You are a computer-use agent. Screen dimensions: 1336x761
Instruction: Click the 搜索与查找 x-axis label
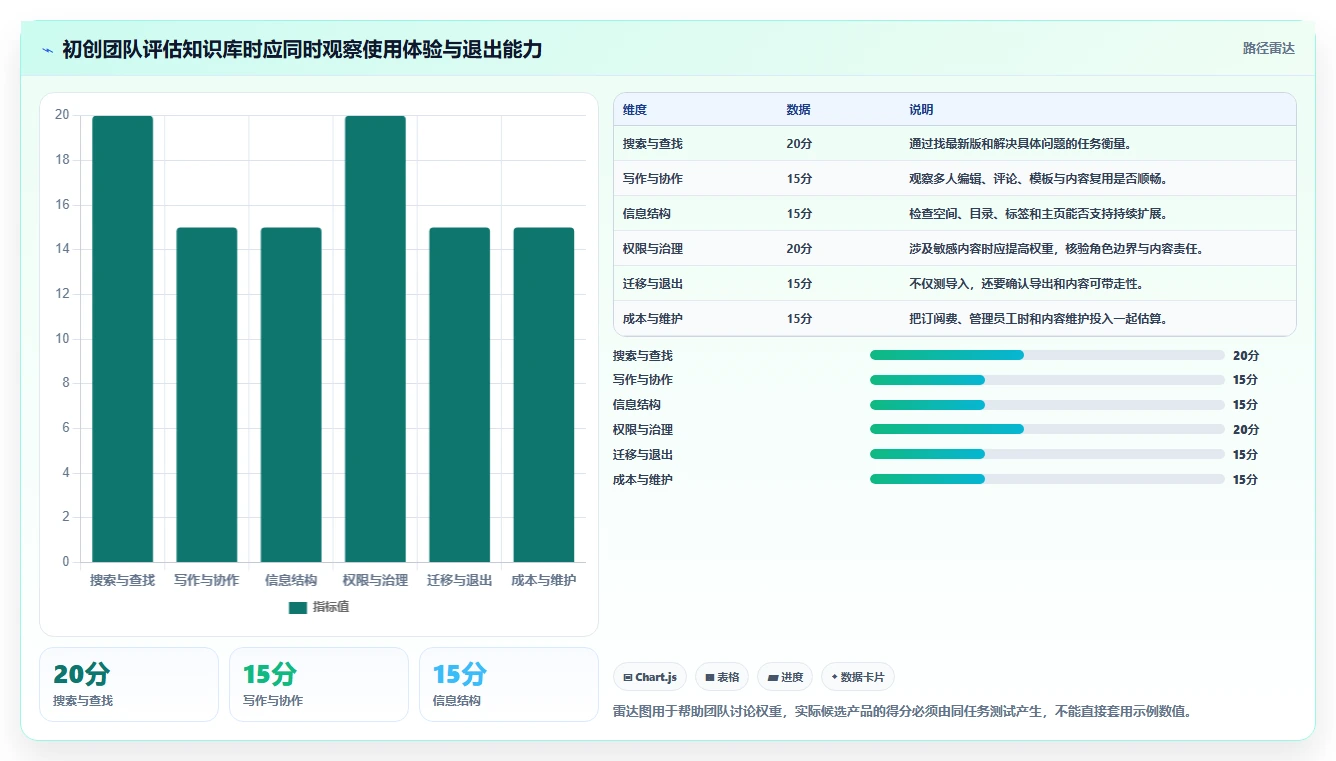(123, 580)
